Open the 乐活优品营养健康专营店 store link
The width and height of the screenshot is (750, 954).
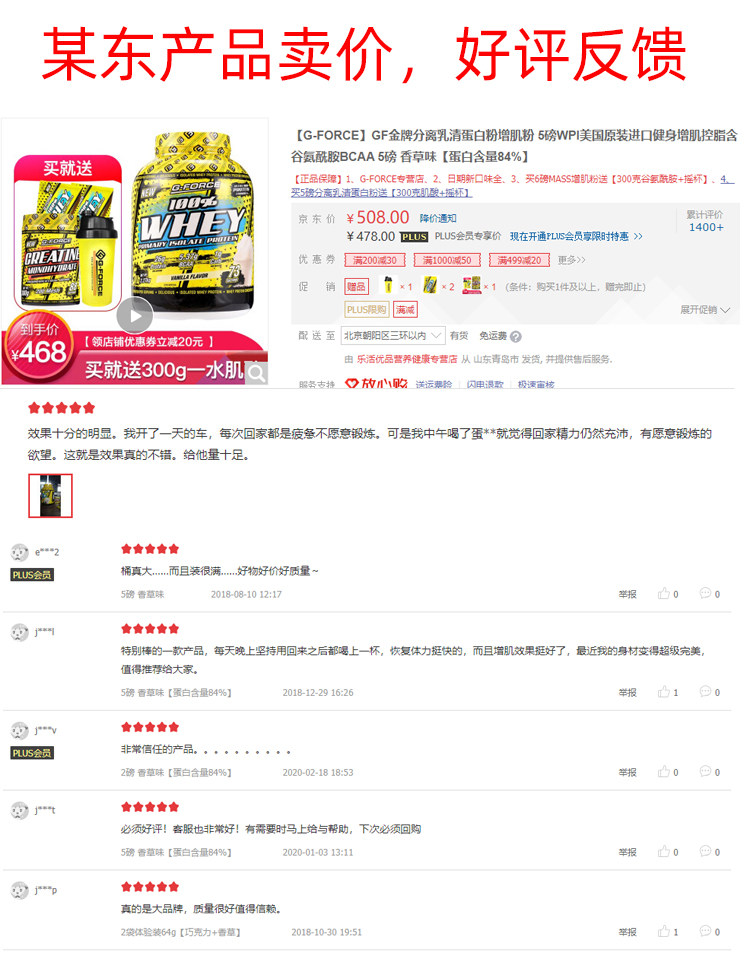tap(407, 359)
